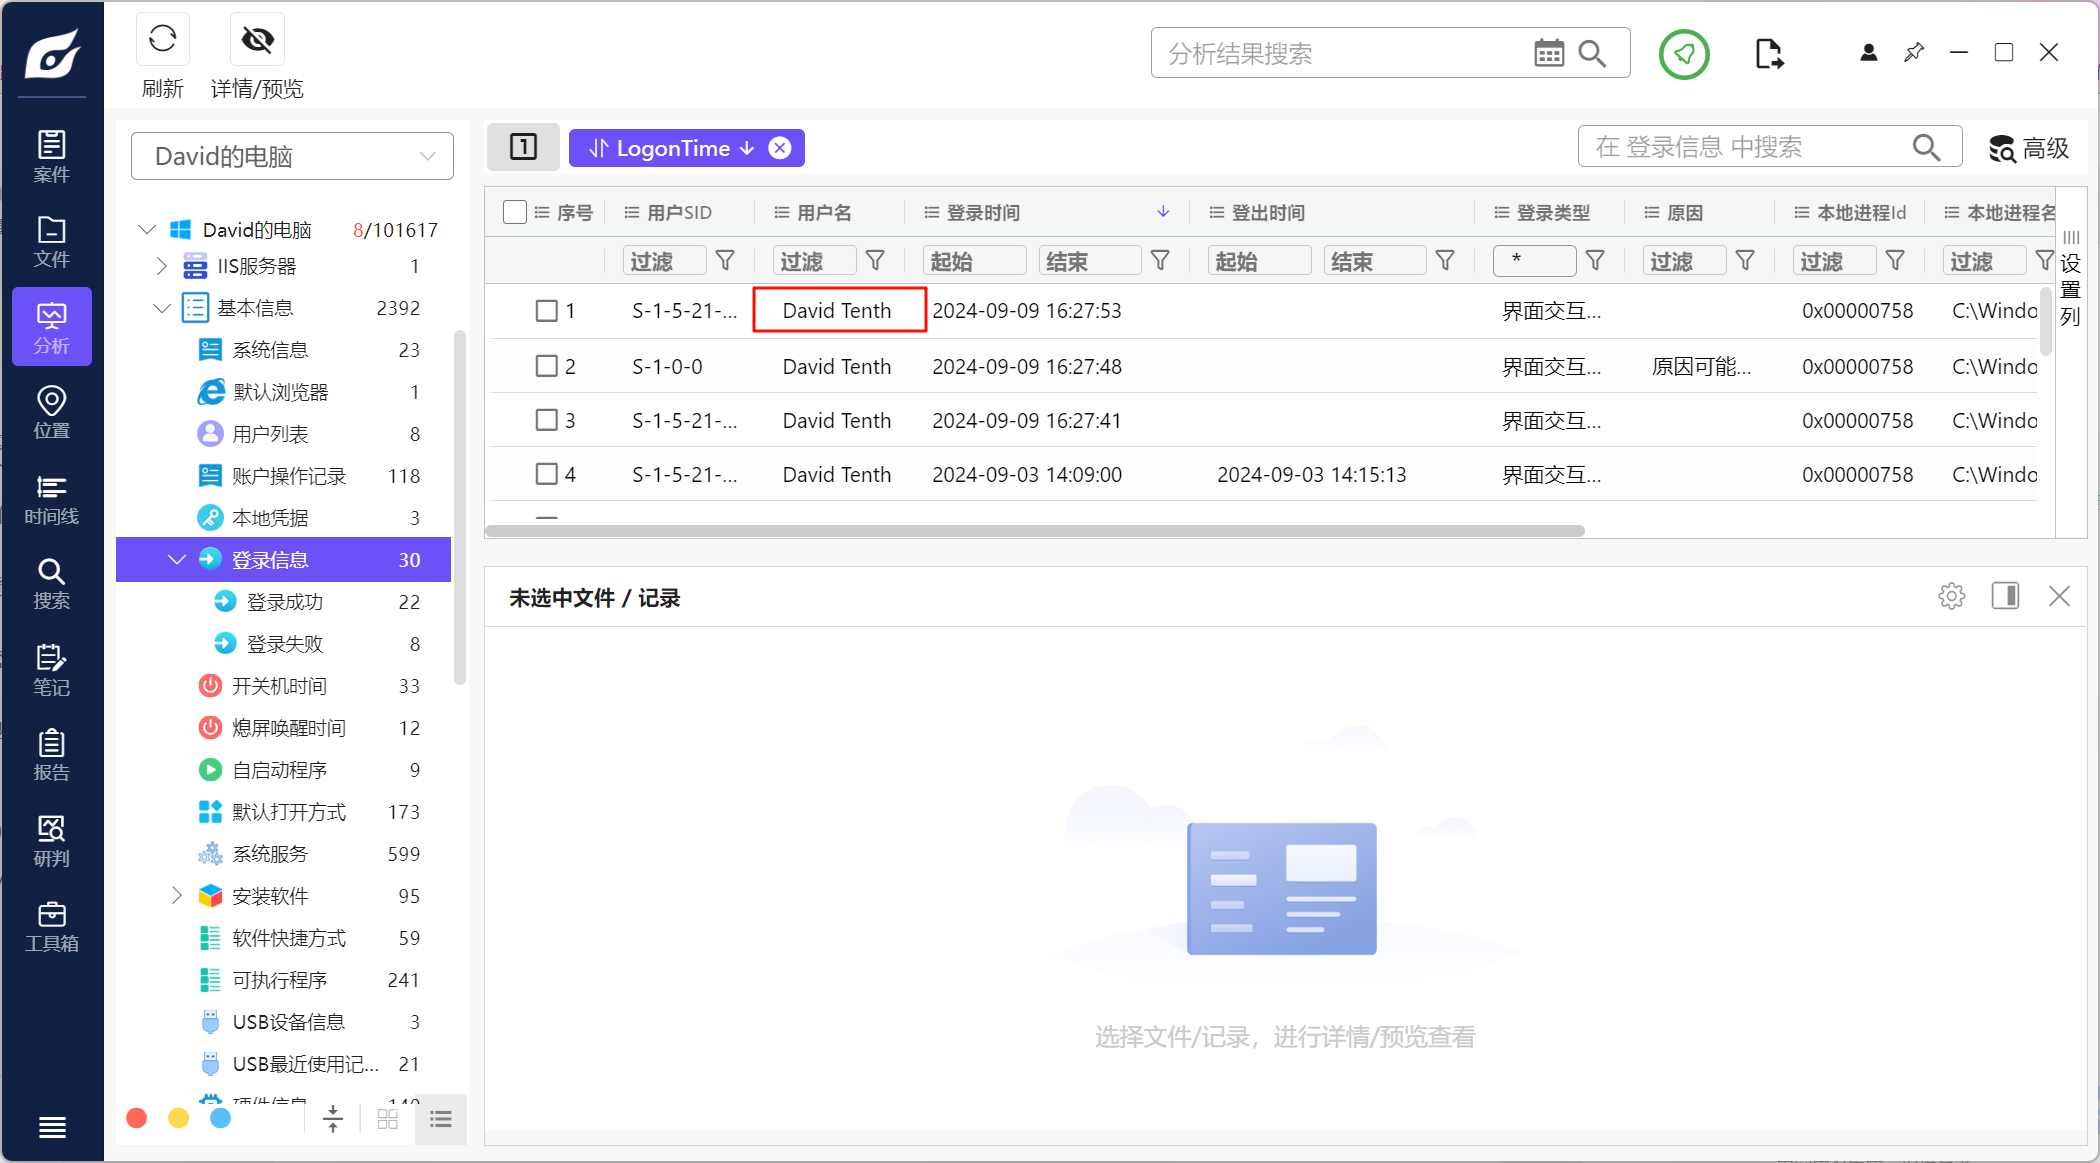Expand the 安装软件 tree node
The width and height of the screenshot is (2100, 1163).
coord(176,895)
